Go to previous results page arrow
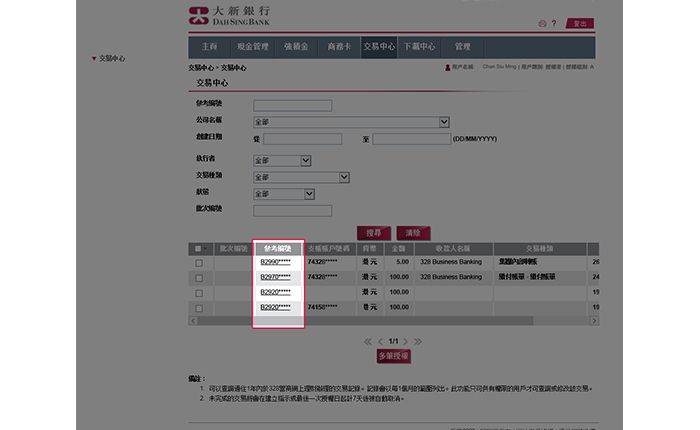 [380, 342]
